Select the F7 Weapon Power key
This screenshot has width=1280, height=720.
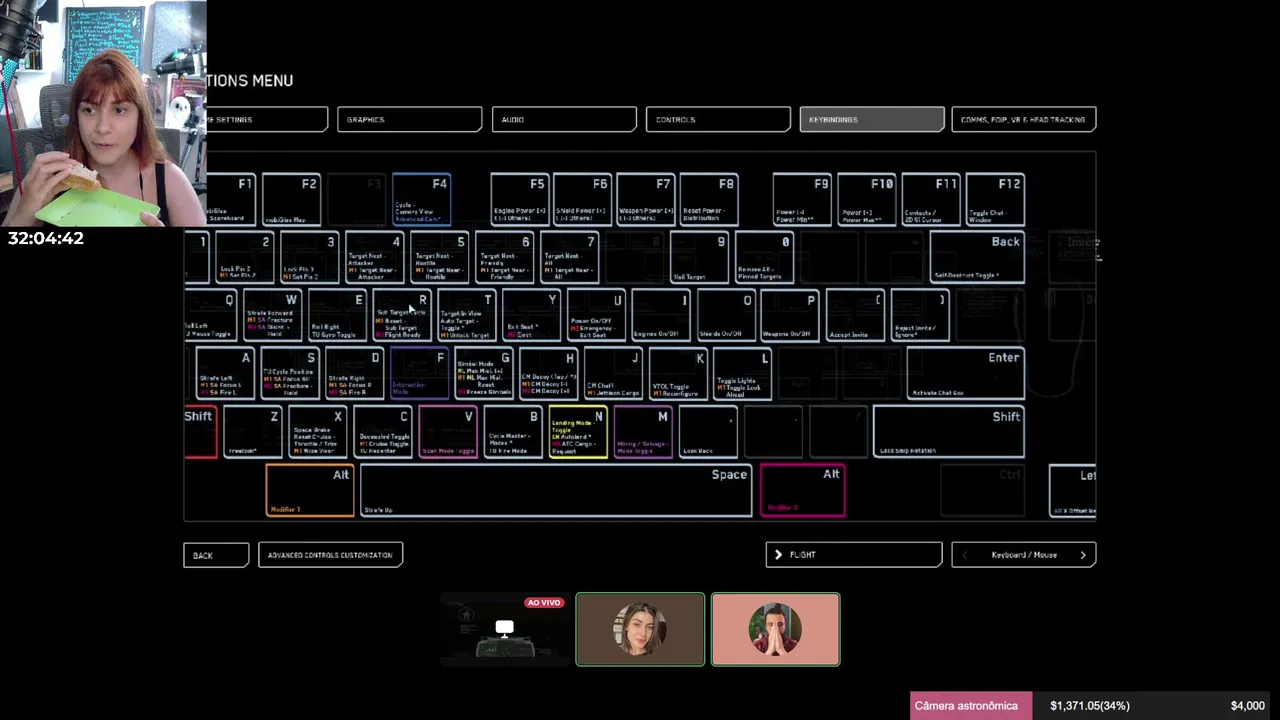645,200
